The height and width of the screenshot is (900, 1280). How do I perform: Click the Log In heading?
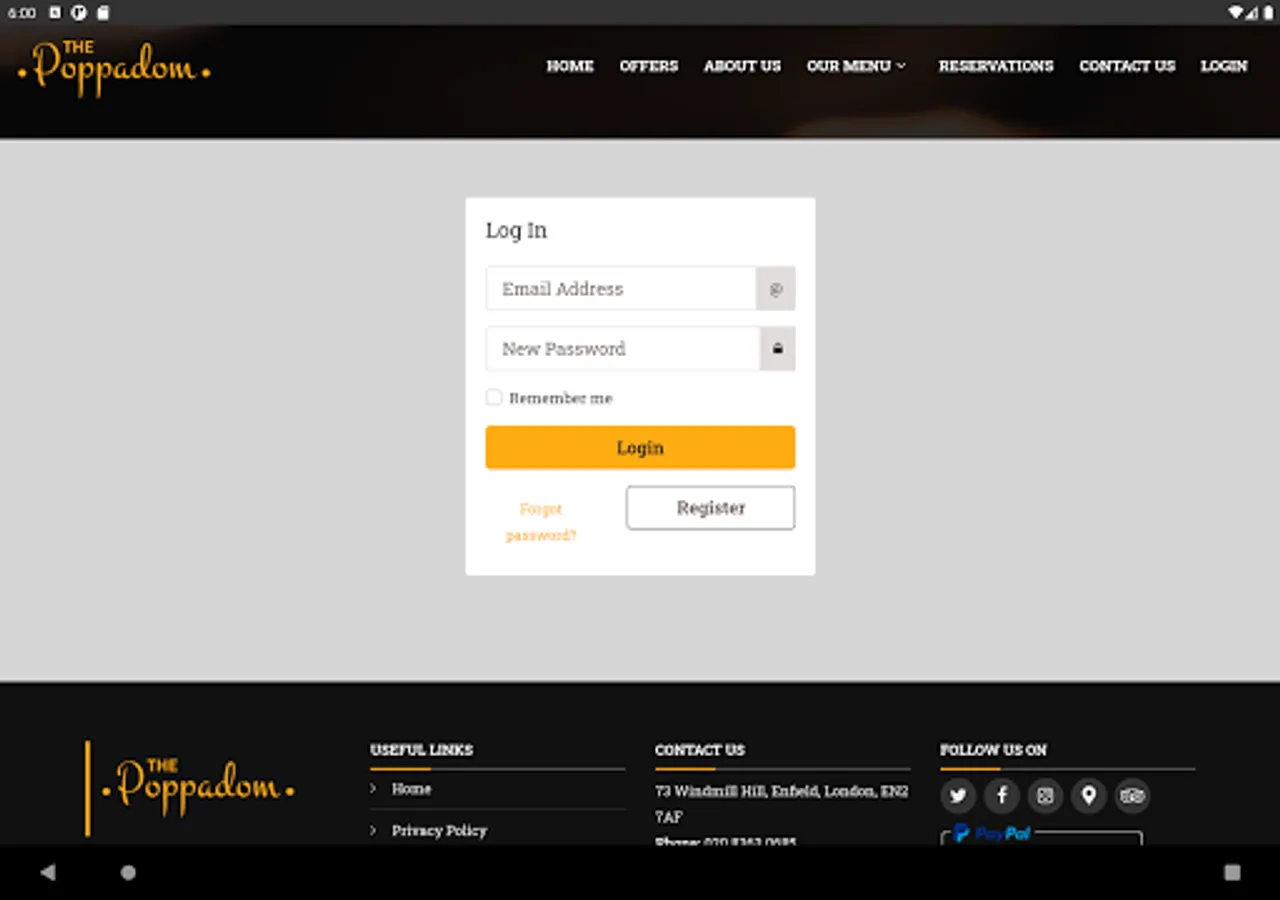pos(516,230)
